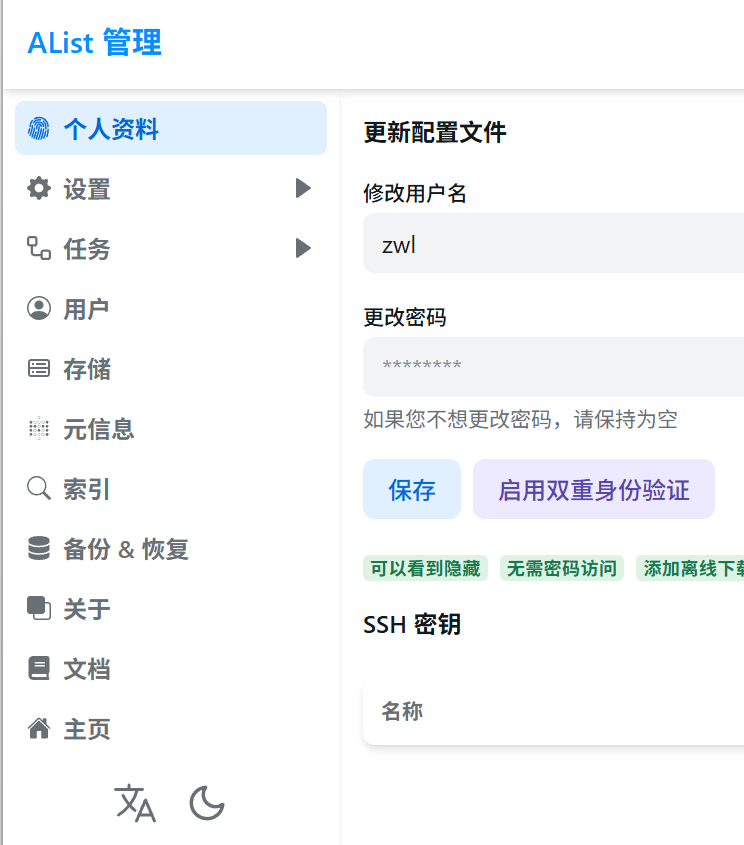Open the 存储 menu item
This screenshot has height=845, width=744.
coord(171,369)
